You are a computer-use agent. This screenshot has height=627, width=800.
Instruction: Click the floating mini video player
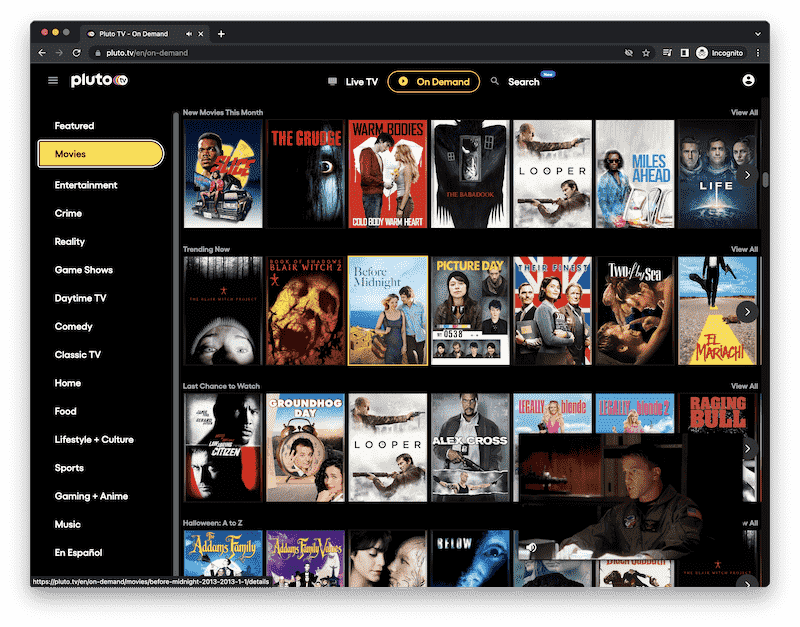630,496
